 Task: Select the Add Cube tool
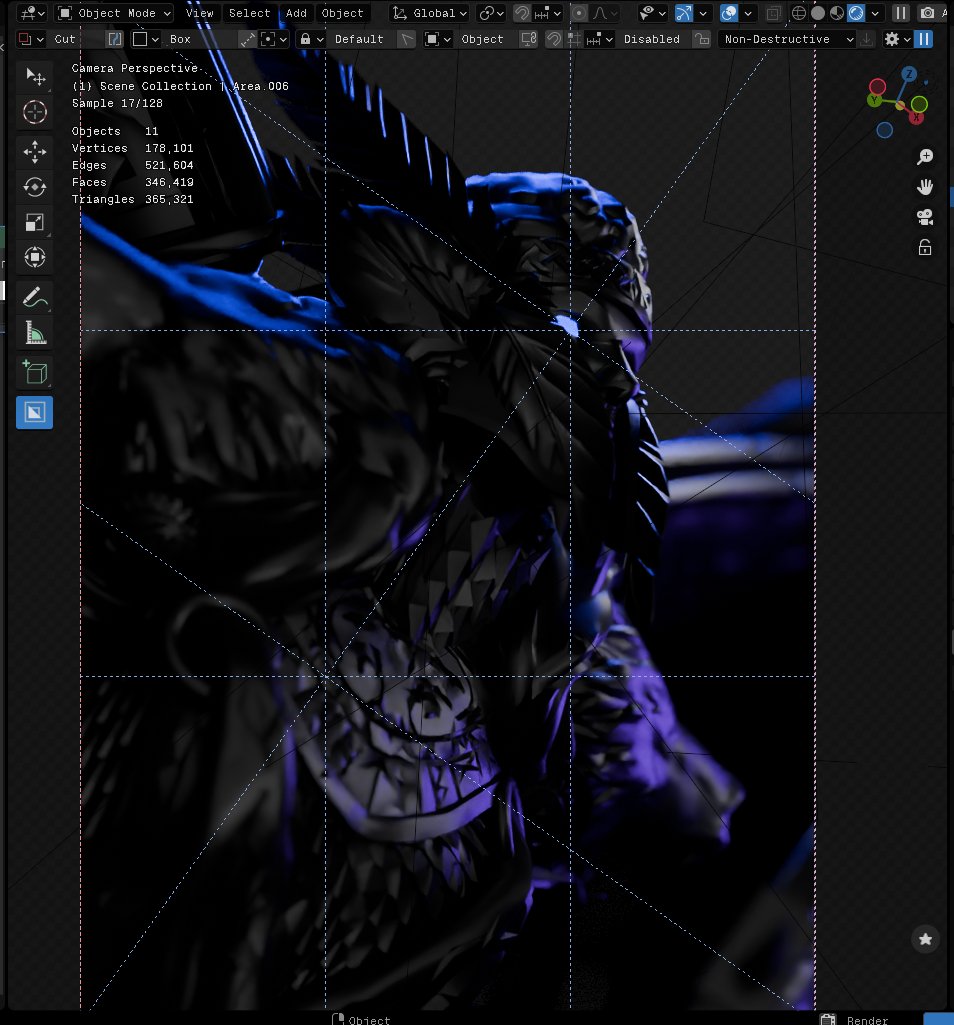[x=35, y=373]
